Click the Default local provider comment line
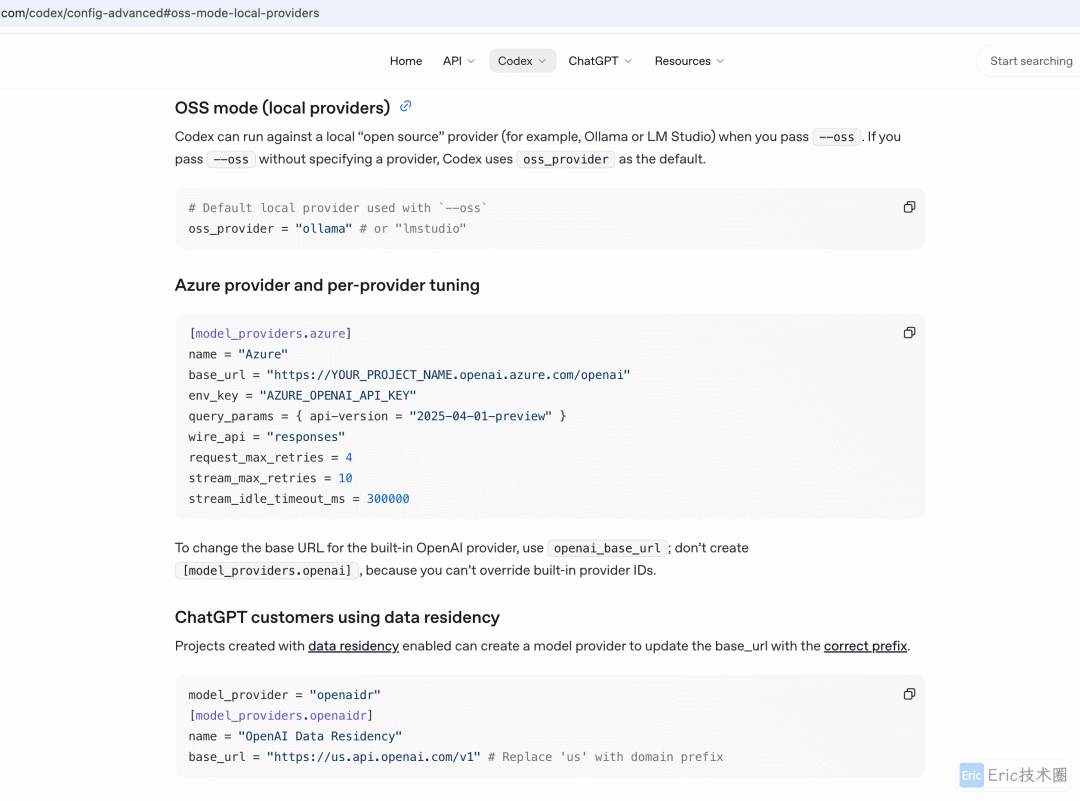 pyautogui.click(x=338, y=208)
